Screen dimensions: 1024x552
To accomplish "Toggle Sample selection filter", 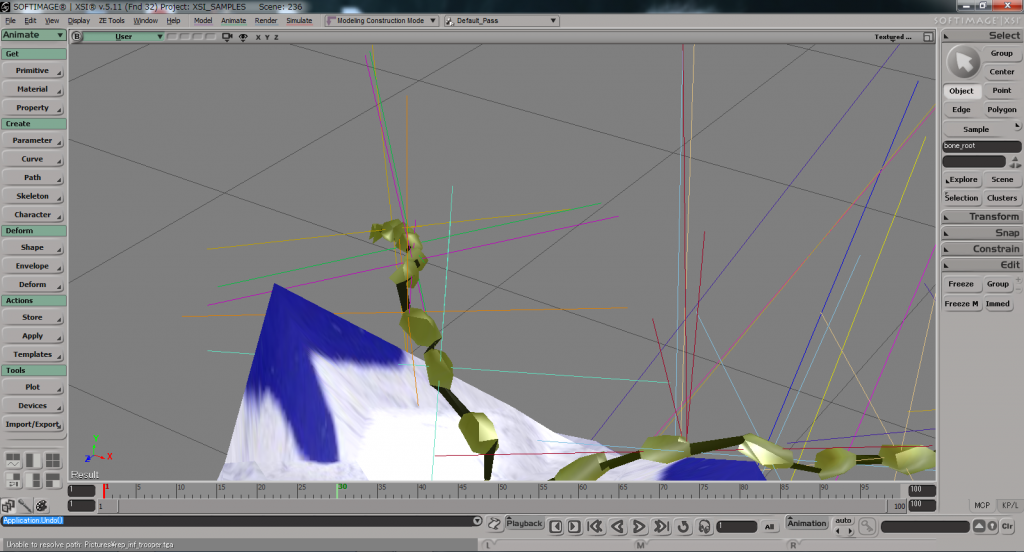I will click(976, 129).
